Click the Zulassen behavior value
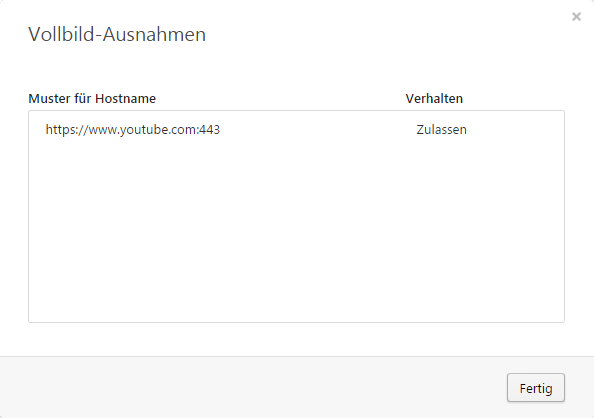The width and height of the screenshot is (594, 418). coord(441,130)
